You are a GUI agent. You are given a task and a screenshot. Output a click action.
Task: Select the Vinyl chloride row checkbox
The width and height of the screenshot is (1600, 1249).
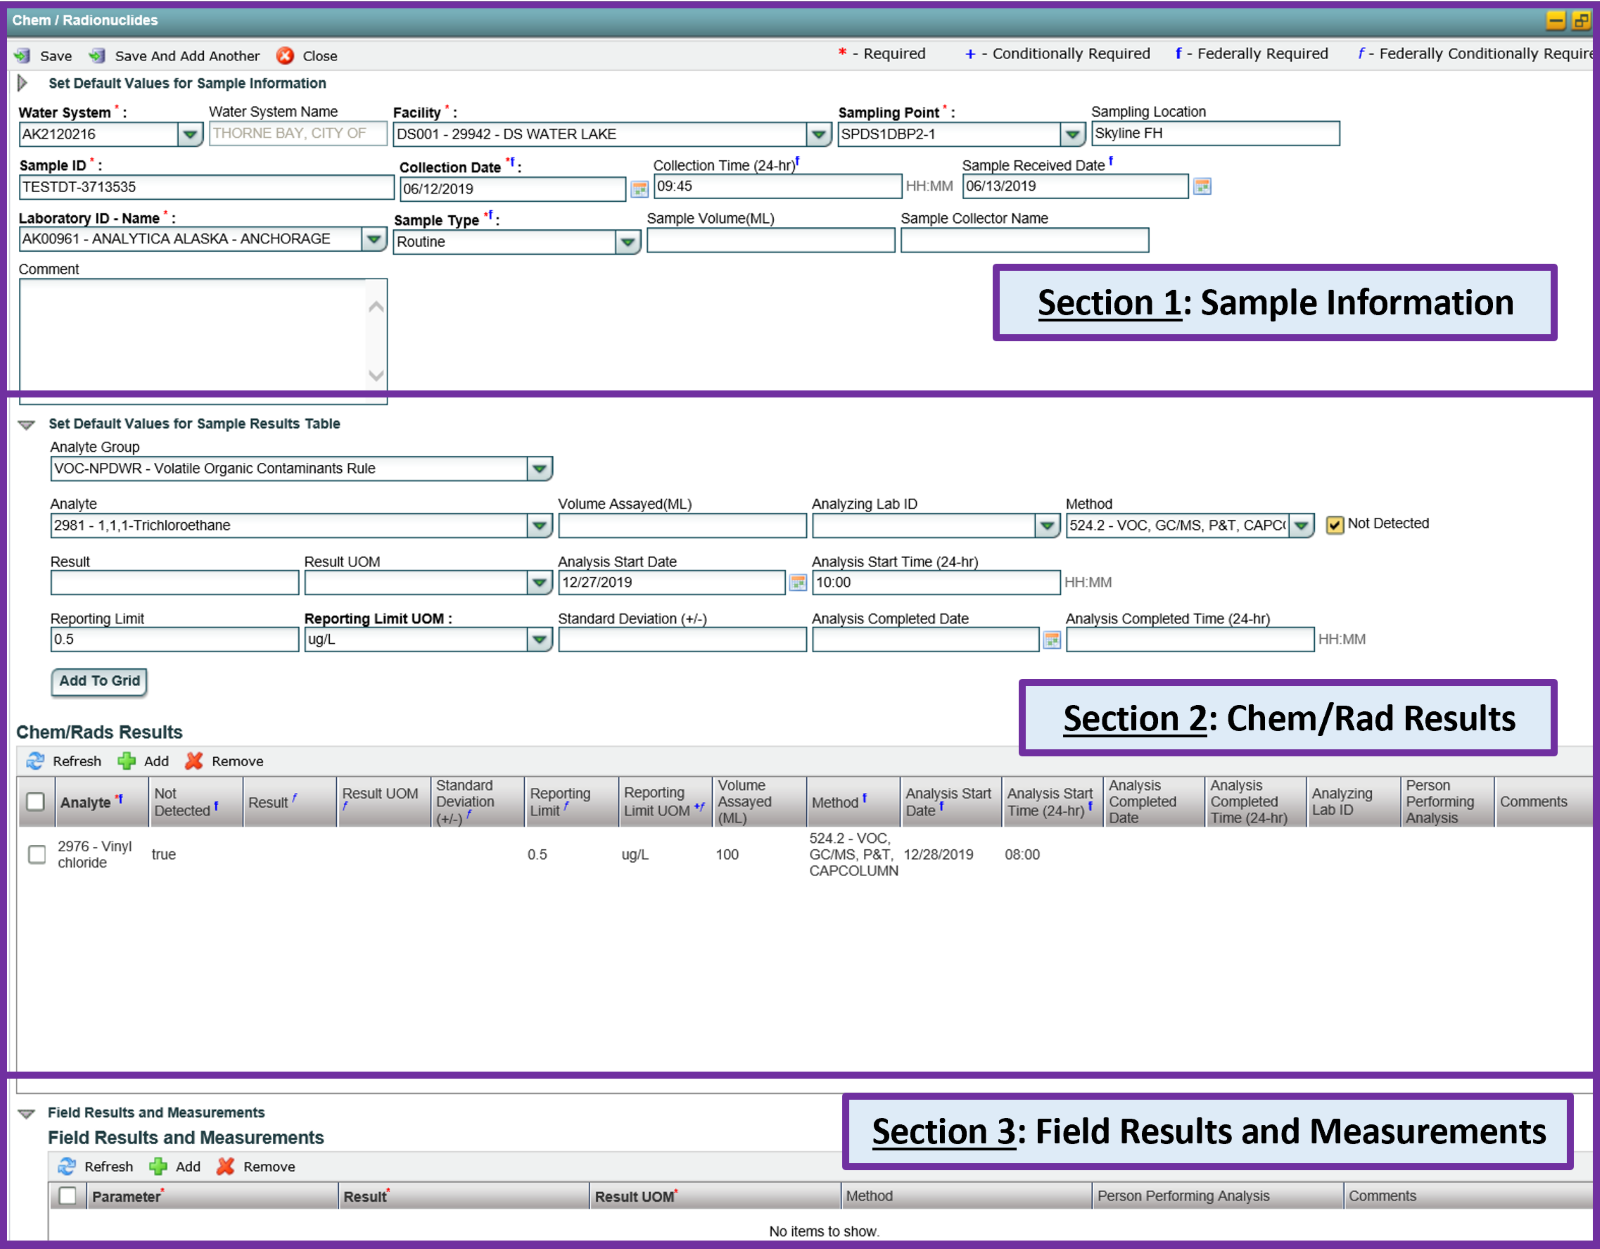[x=37, y=854]
